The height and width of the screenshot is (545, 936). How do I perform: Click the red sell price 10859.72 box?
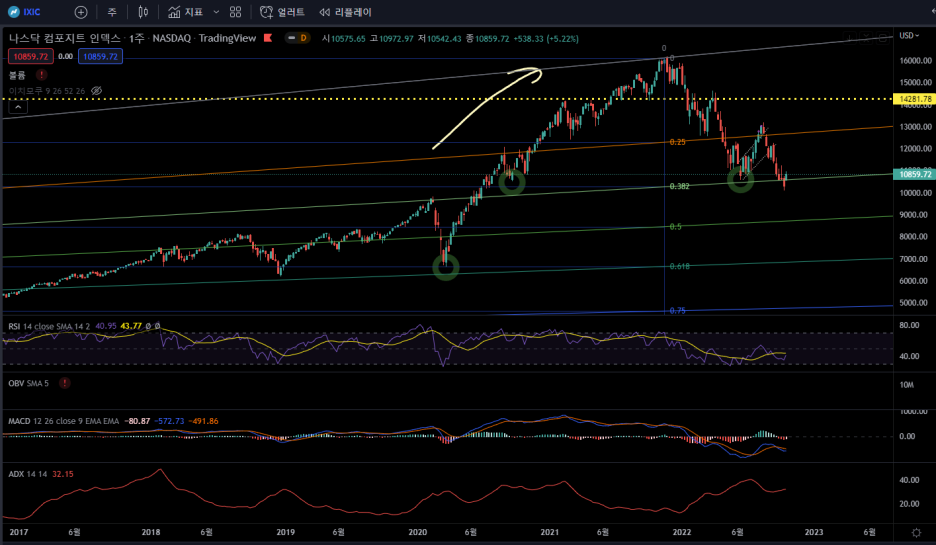point(30,57)
